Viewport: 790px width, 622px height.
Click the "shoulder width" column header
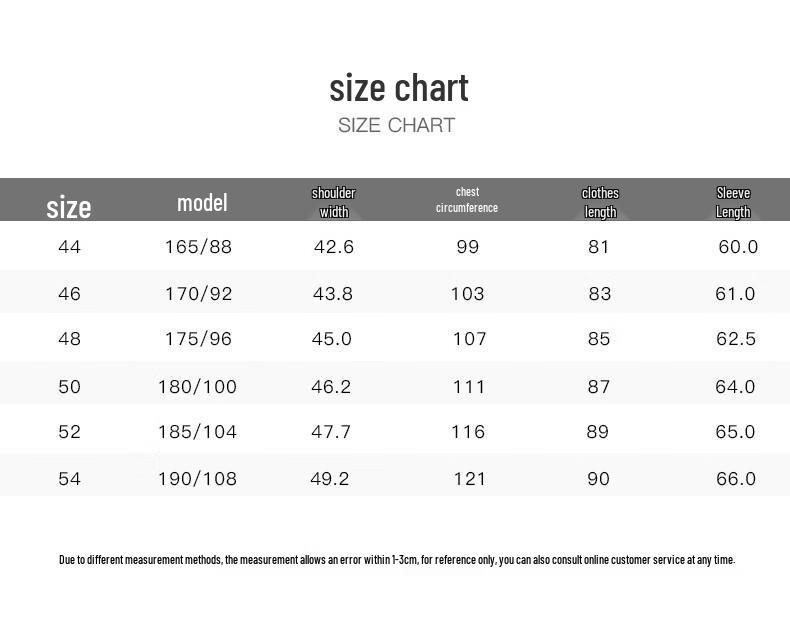333,202
